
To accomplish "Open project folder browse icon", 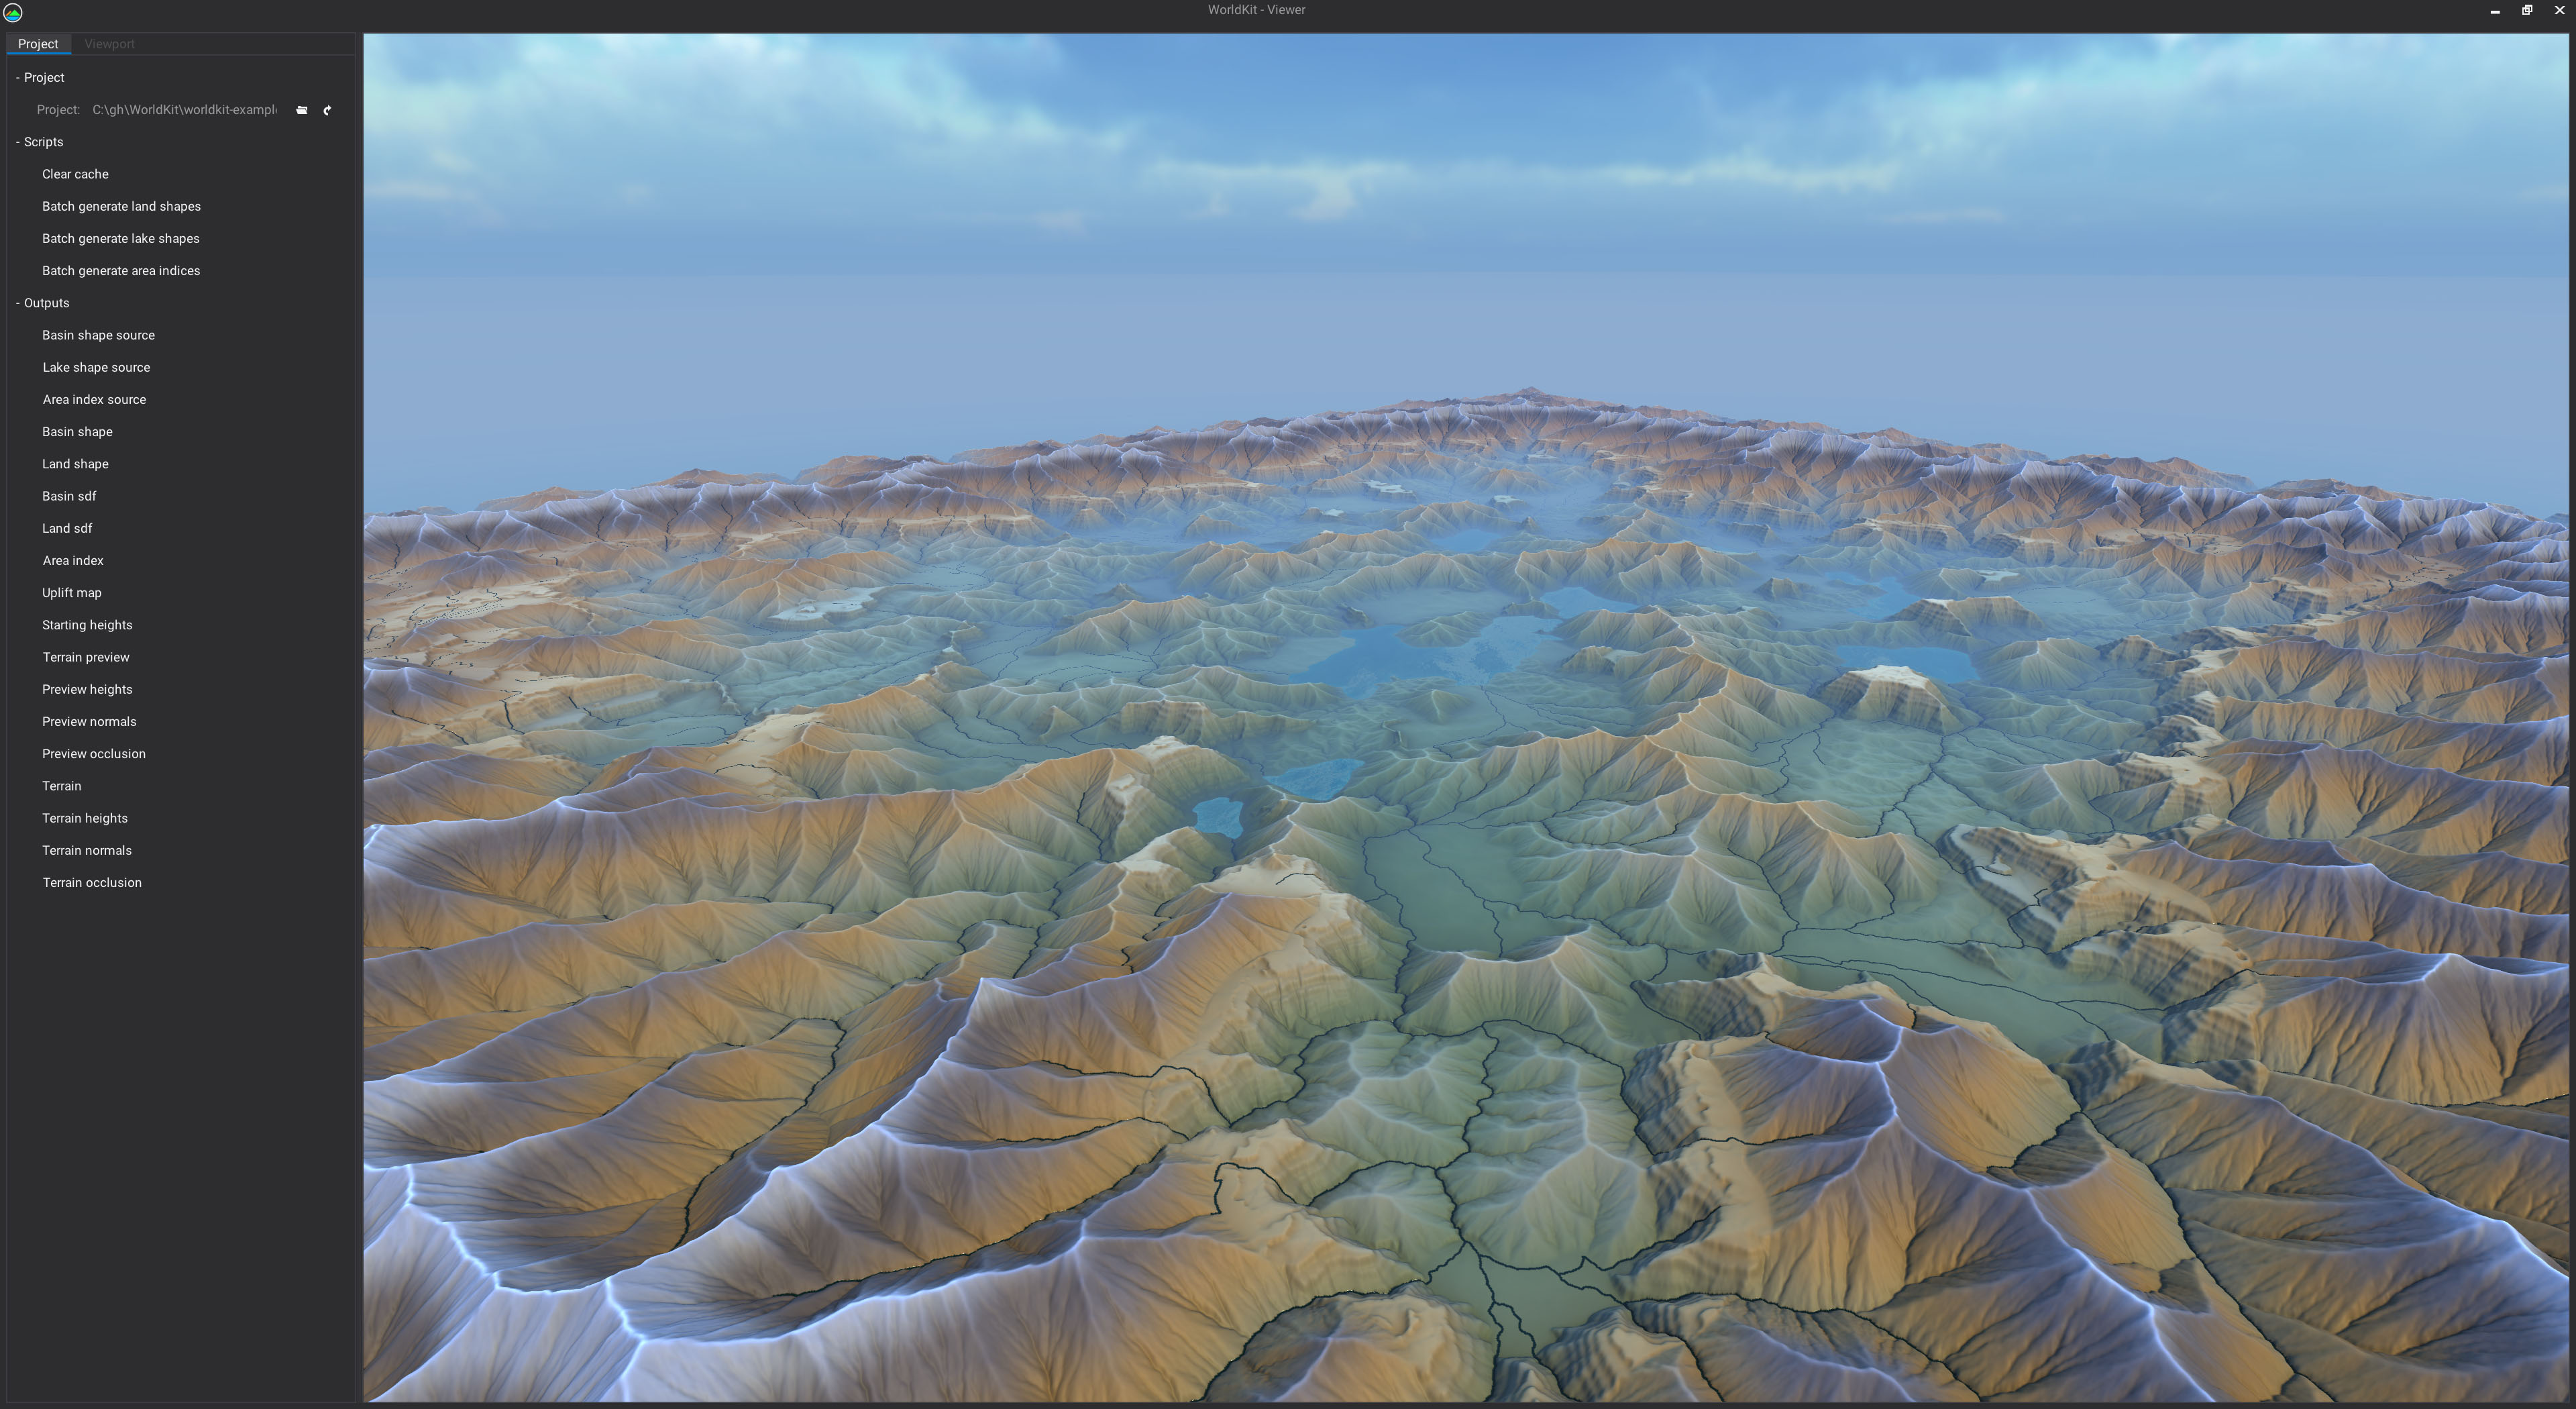I will coord(302,110).
